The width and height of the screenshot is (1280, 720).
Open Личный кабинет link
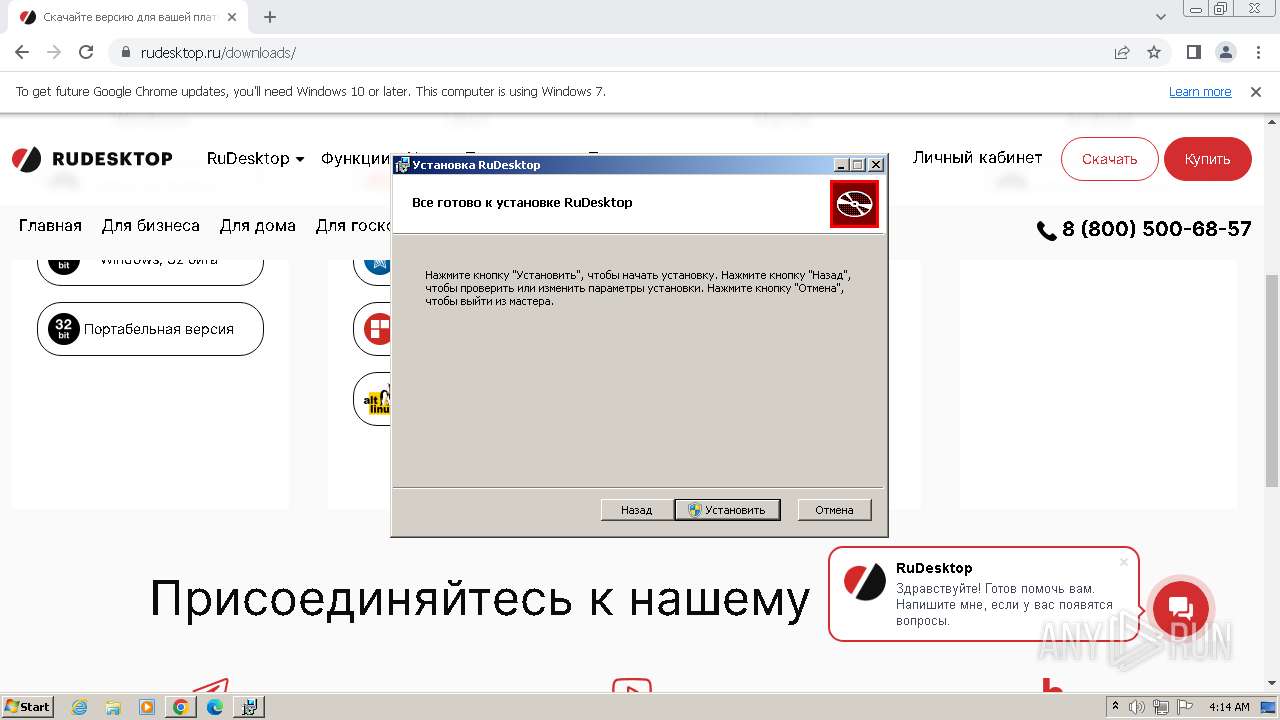click(977, 158)
